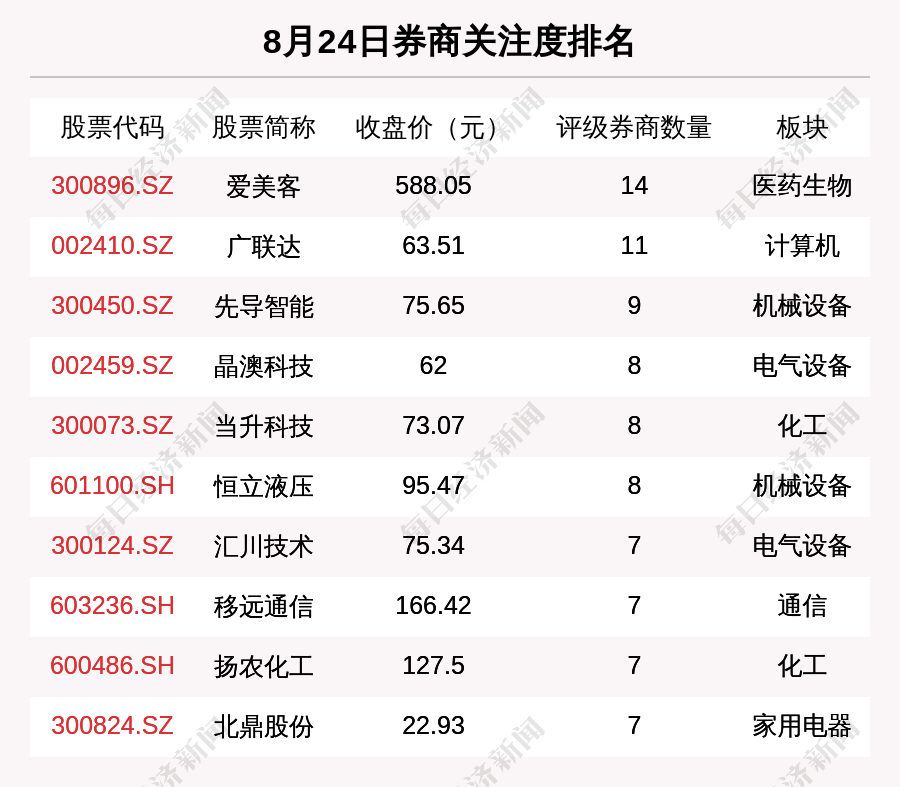Viewport: 900px width, 787px height.
Task: Select the 股票代码 column header
Action: pos(112,127)
